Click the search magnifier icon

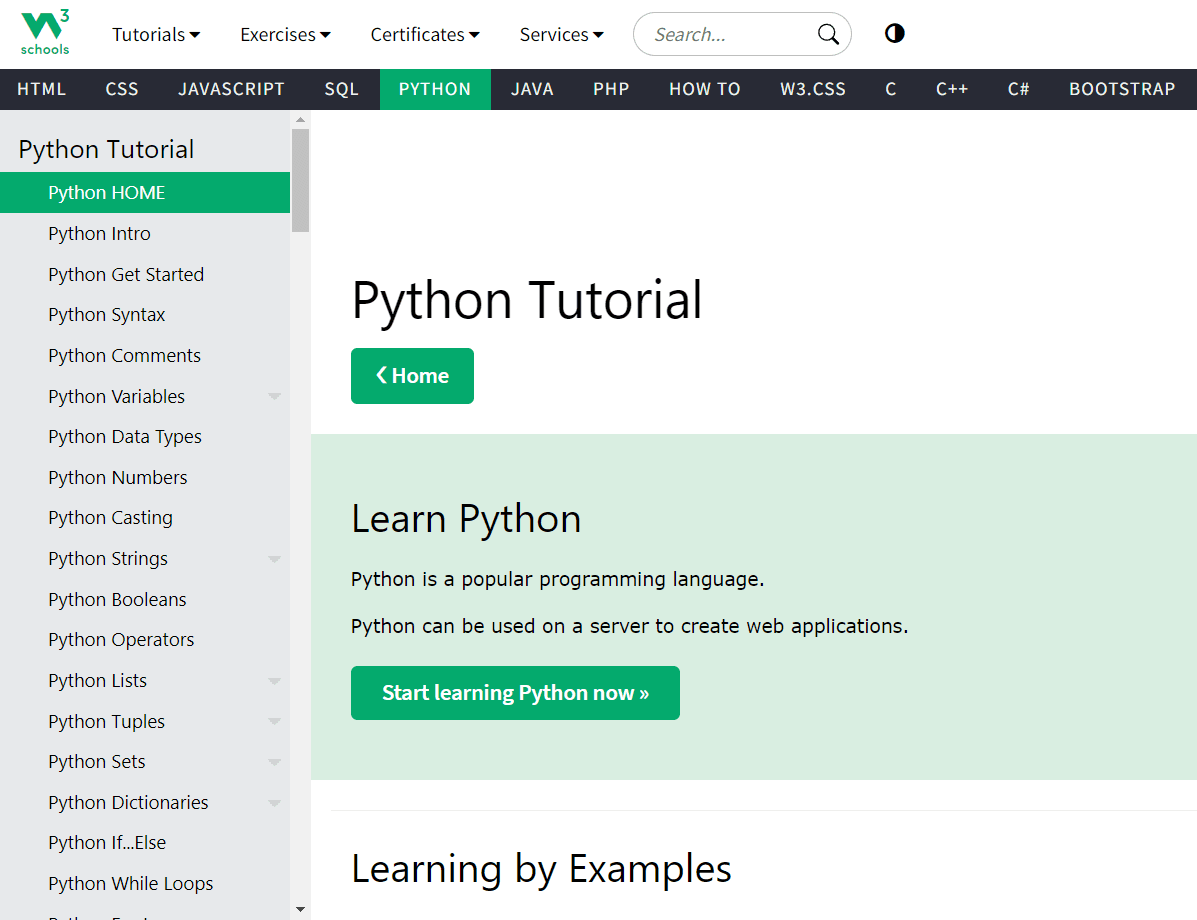828,35
